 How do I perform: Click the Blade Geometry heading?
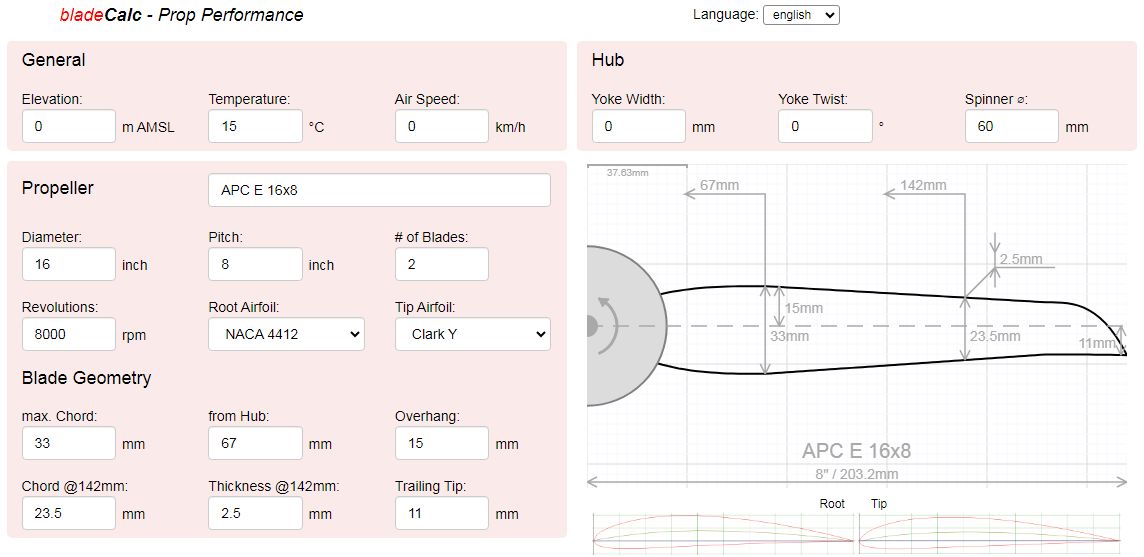click(x=87, y=378)
